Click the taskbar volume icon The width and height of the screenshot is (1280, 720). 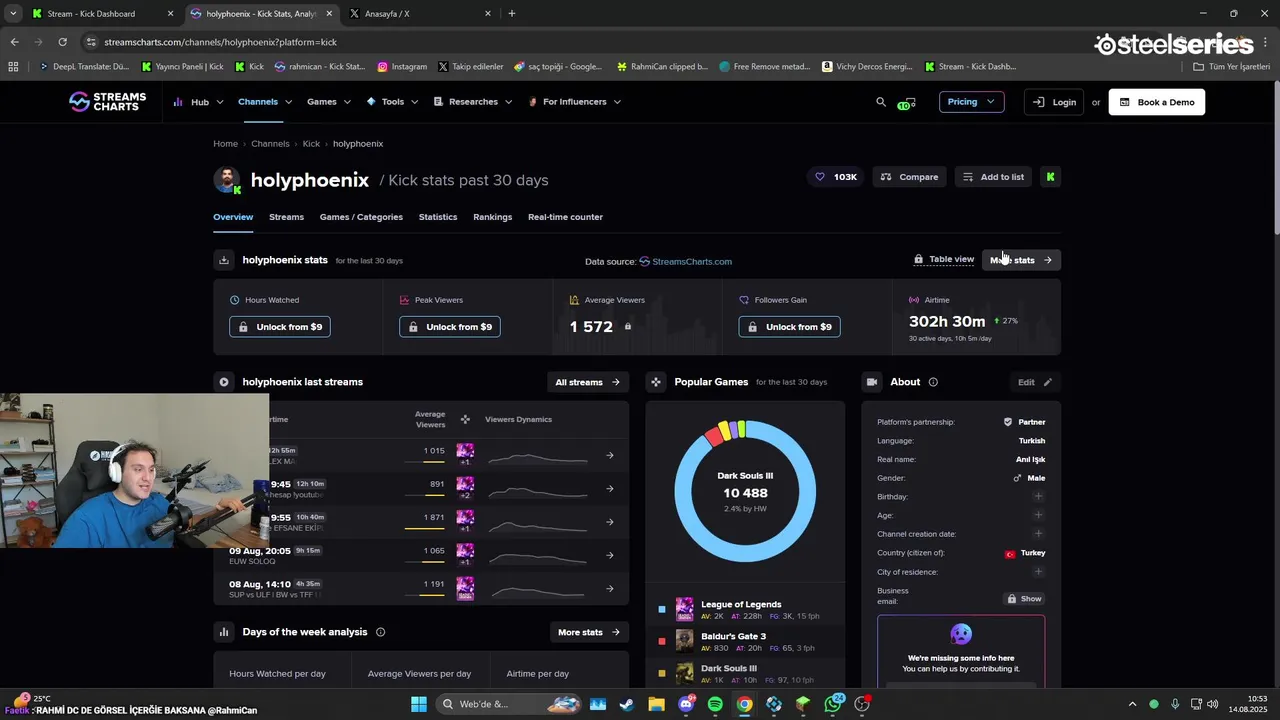point(1214,704)
